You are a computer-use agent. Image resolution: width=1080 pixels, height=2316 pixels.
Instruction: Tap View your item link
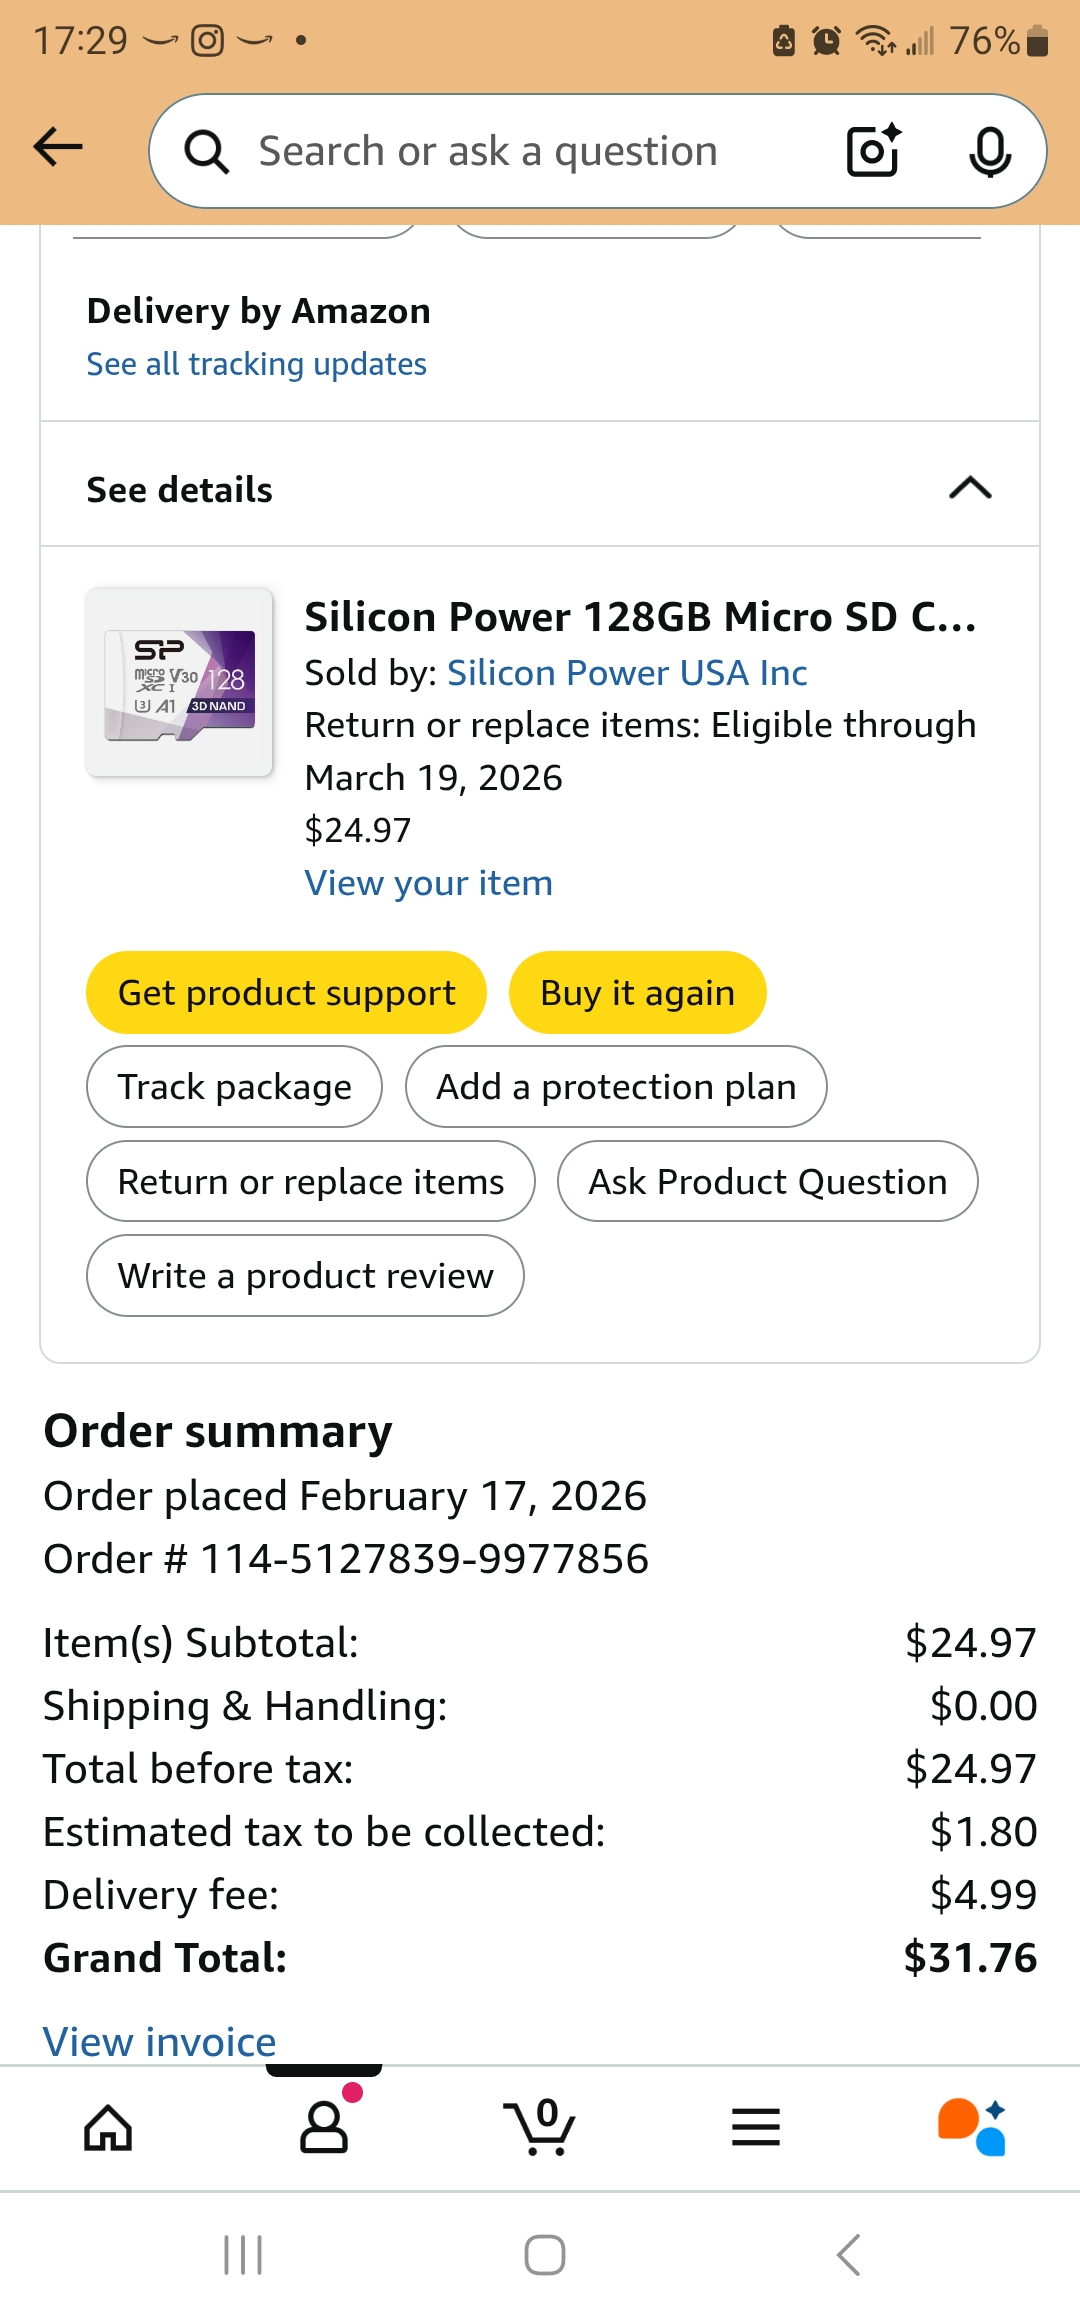tap(428, 883)
